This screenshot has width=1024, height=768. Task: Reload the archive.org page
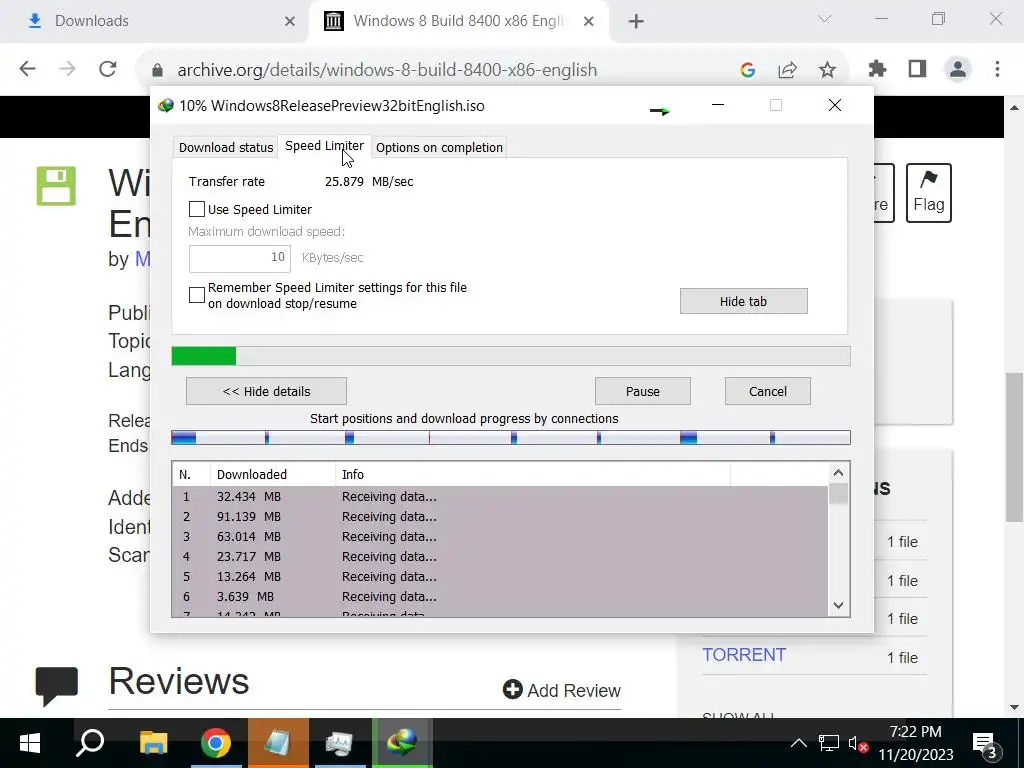coord(108,69)
